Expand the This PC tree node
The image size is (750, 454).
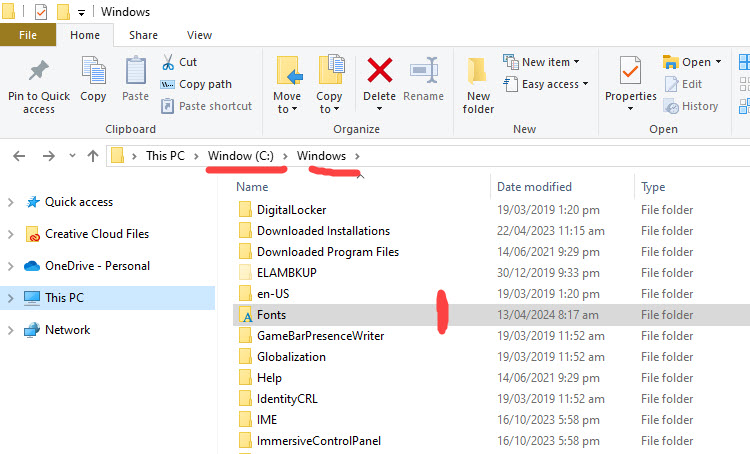(11, 298)
